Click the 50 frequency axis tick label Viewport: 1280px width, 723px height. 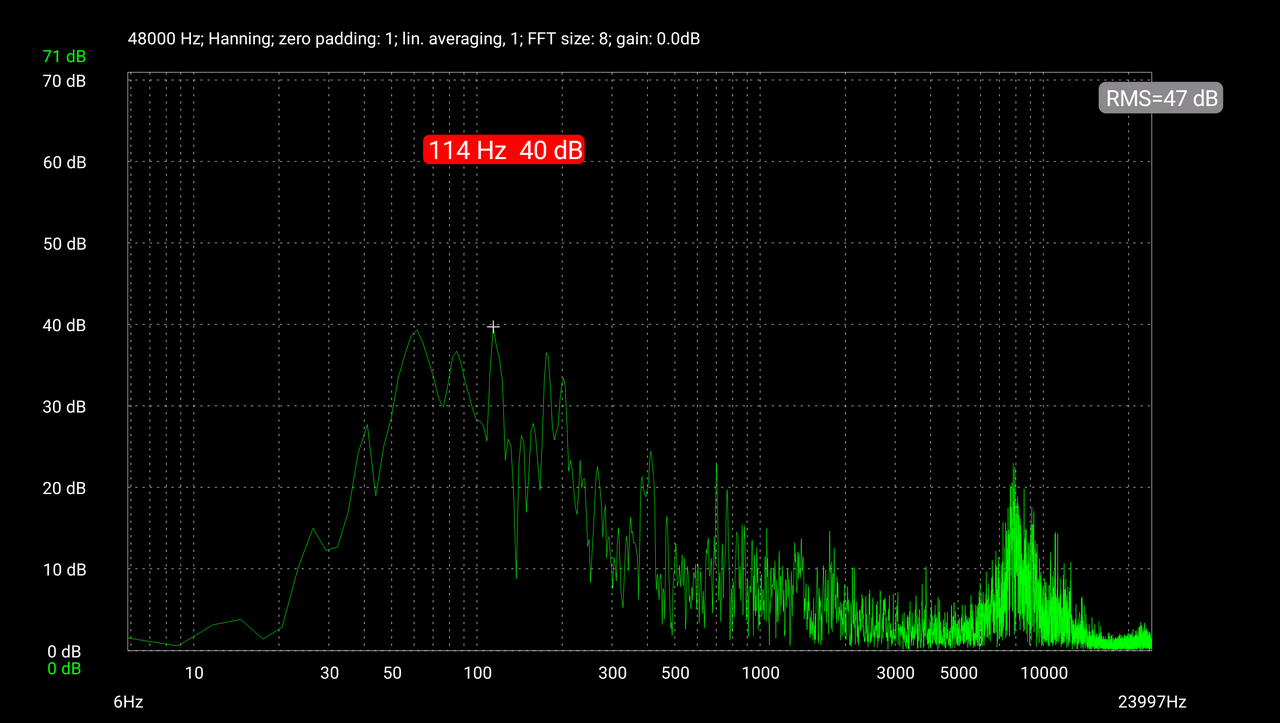tap(392, 673)
